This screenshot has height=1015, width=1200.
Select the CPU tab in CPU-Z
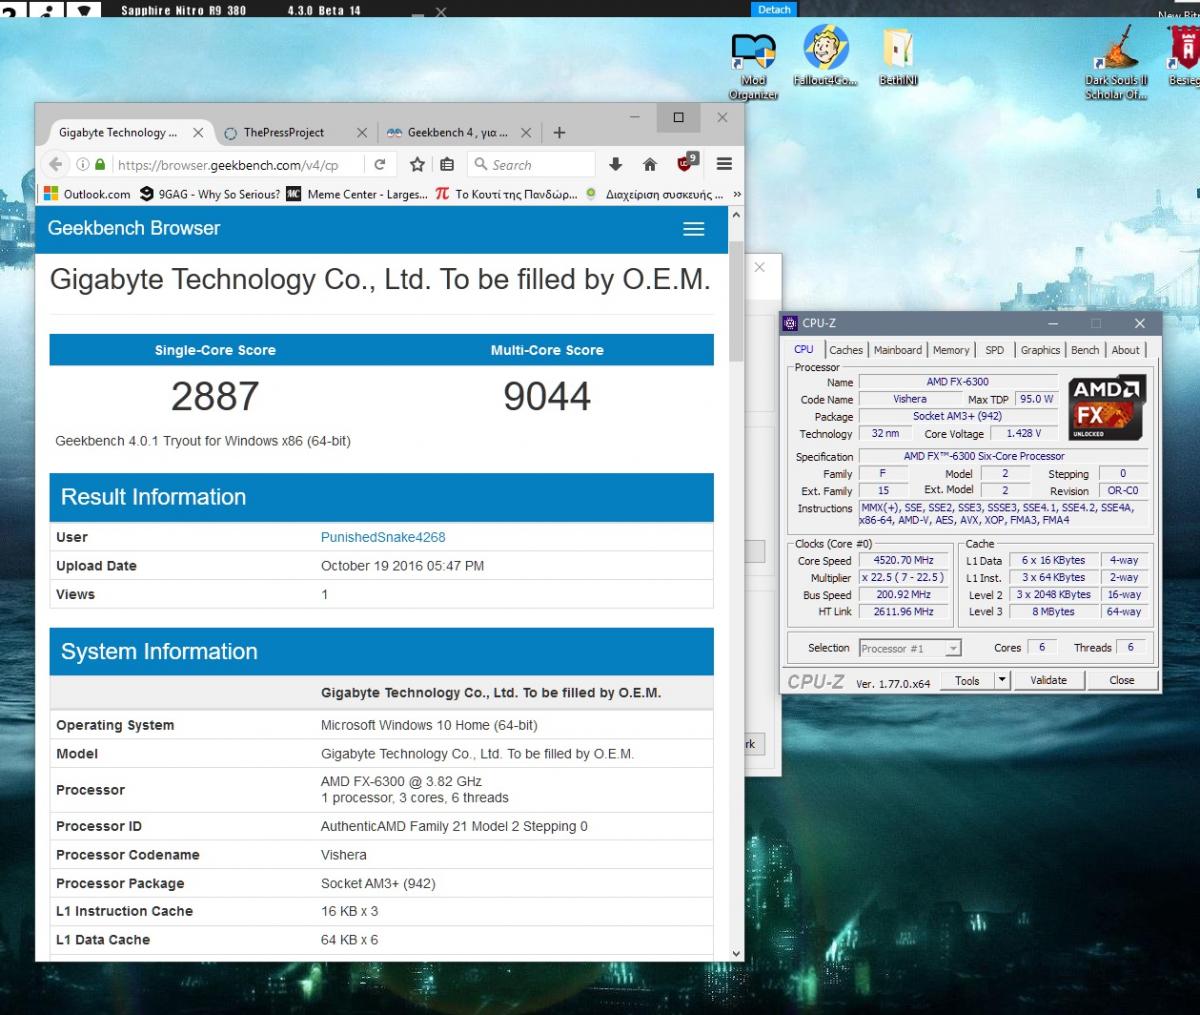[x=804, y=349]
